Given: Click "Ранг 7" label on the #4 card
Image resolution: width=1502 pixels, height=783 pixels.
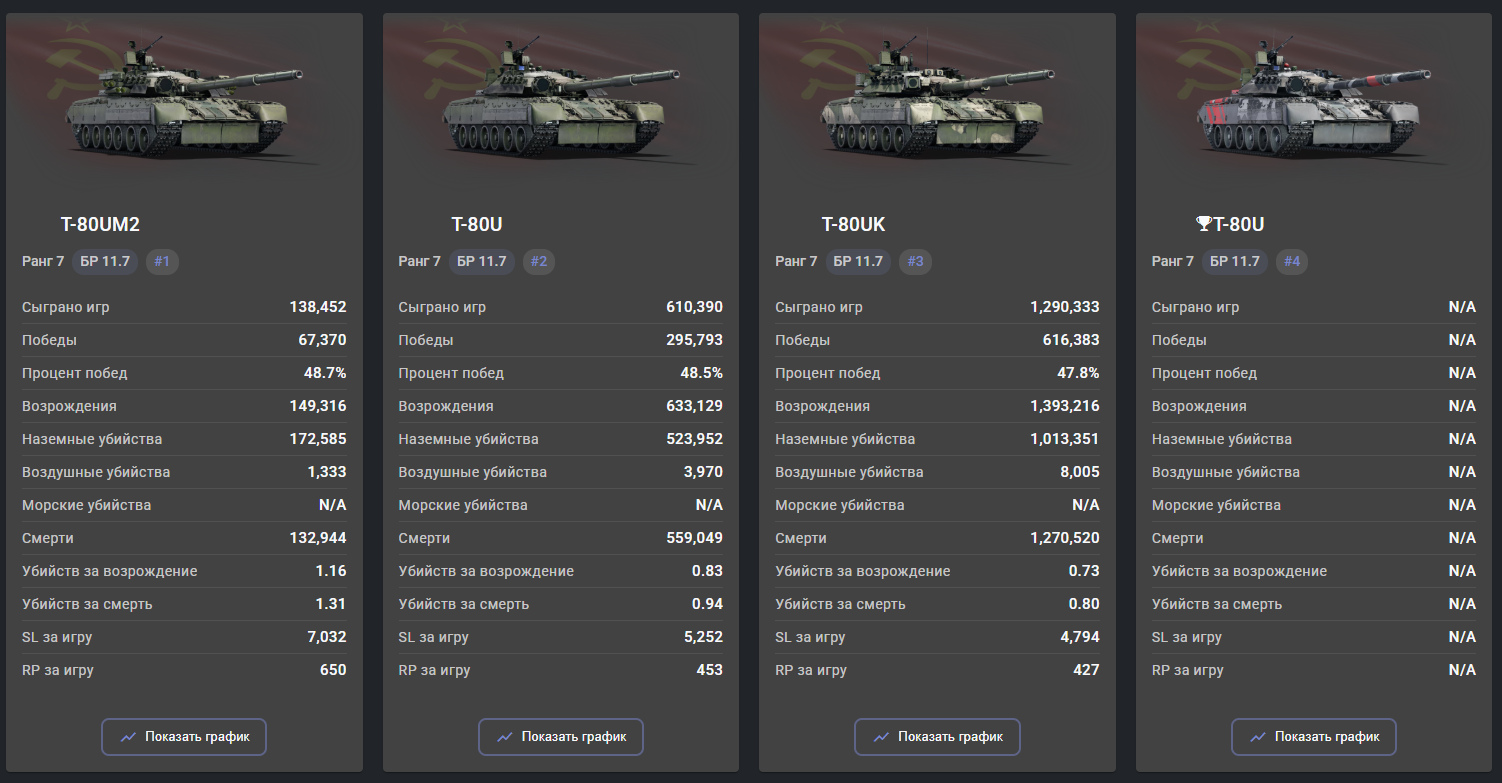Looking at the screenshot, I should 1172,262.
